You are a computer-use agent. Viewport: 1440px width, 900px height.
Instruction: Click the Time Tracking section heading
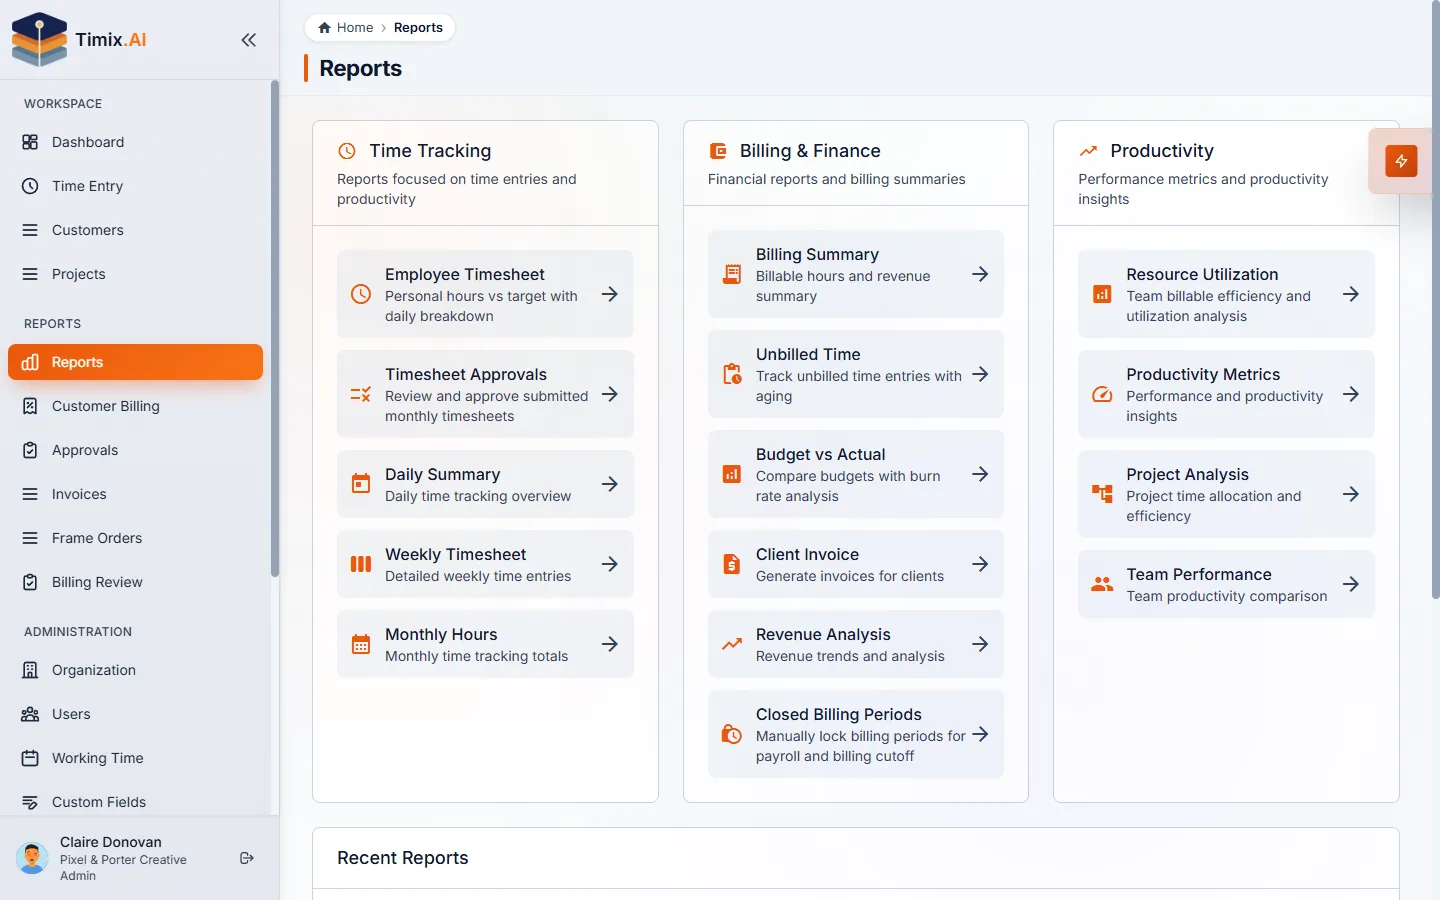[x=430, y=151]
